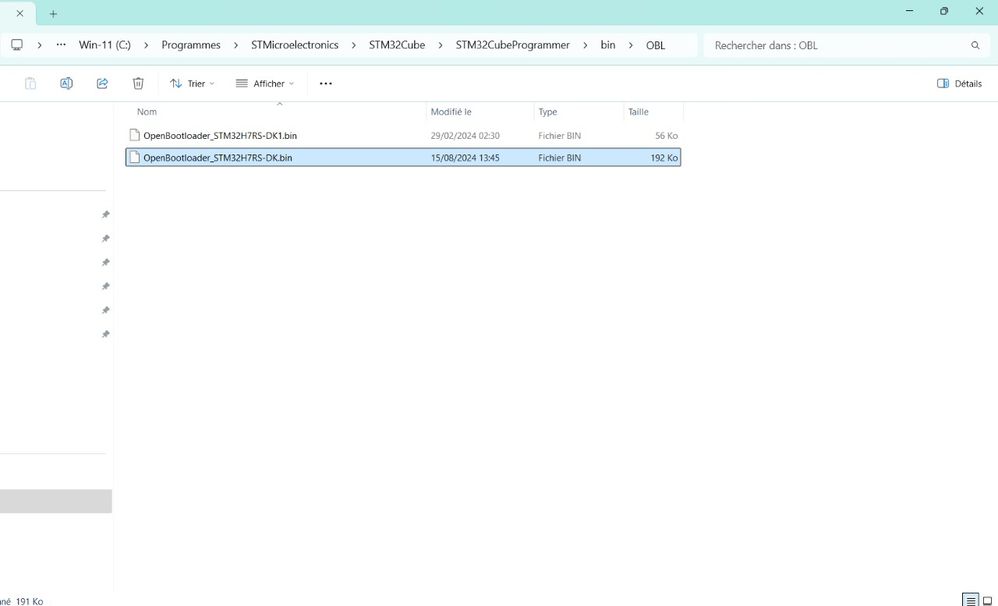Show hidden breadcrumb folders via the ellipsis

click(x=61, y=45)
